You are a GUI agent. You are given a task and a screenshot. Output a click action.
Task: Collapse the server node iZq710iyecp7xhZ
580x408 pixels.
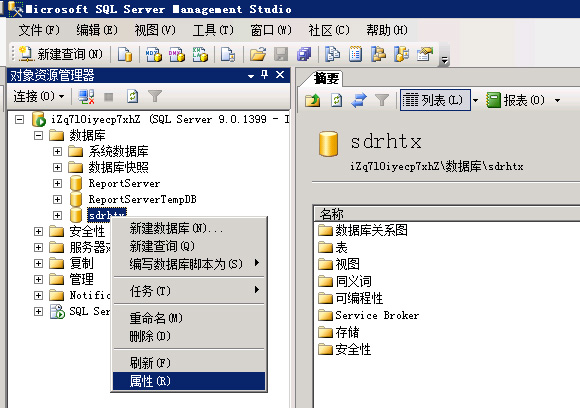pyautogui.click(x=19, y=119)
